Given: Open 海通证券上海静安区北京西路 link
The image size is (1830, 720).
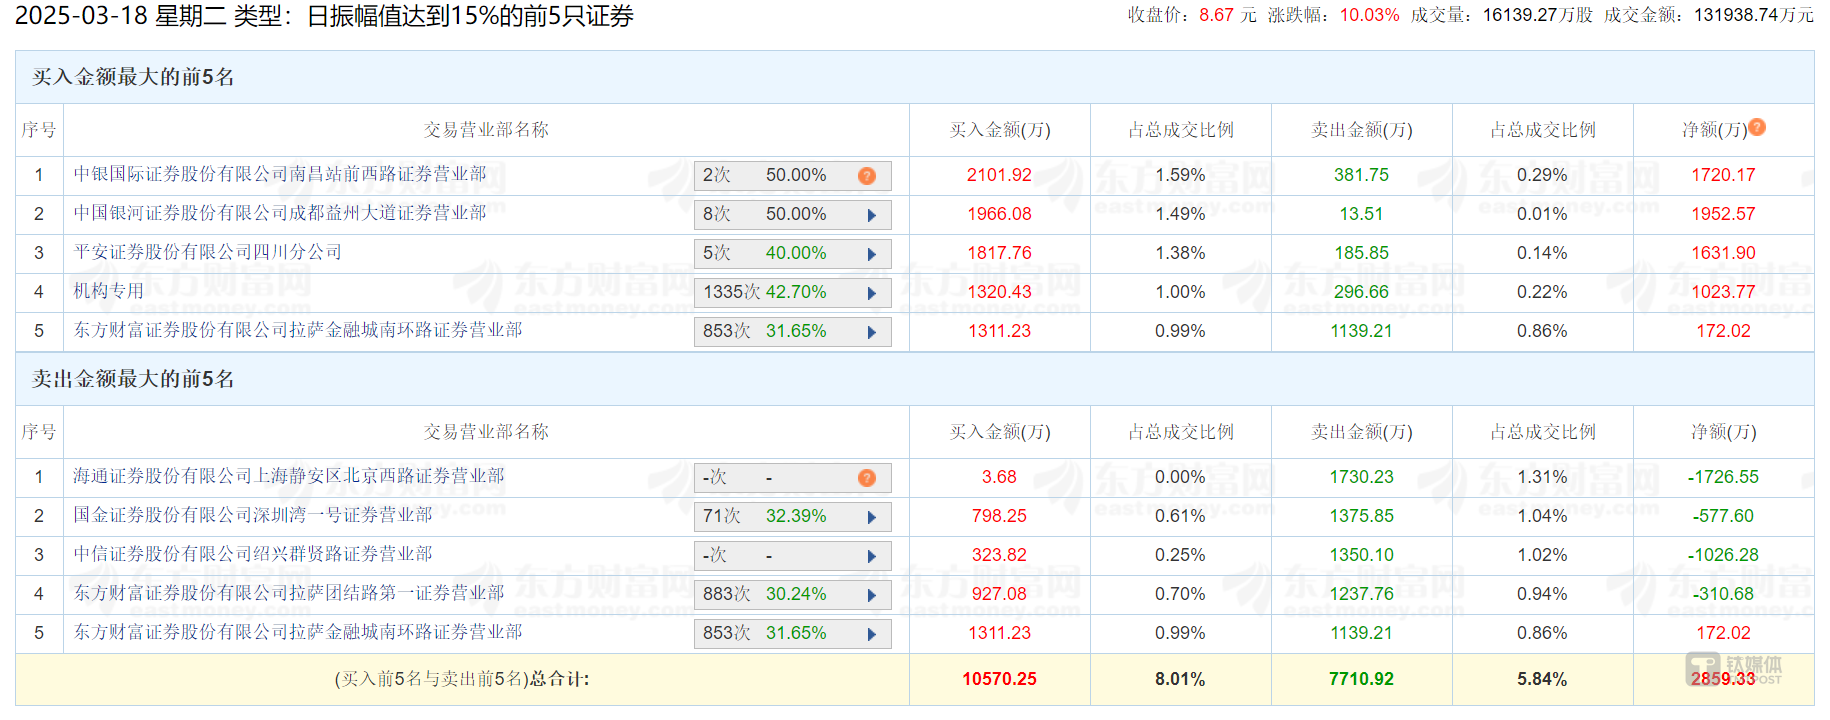Looking at the screenshot, I should point(289,476).
